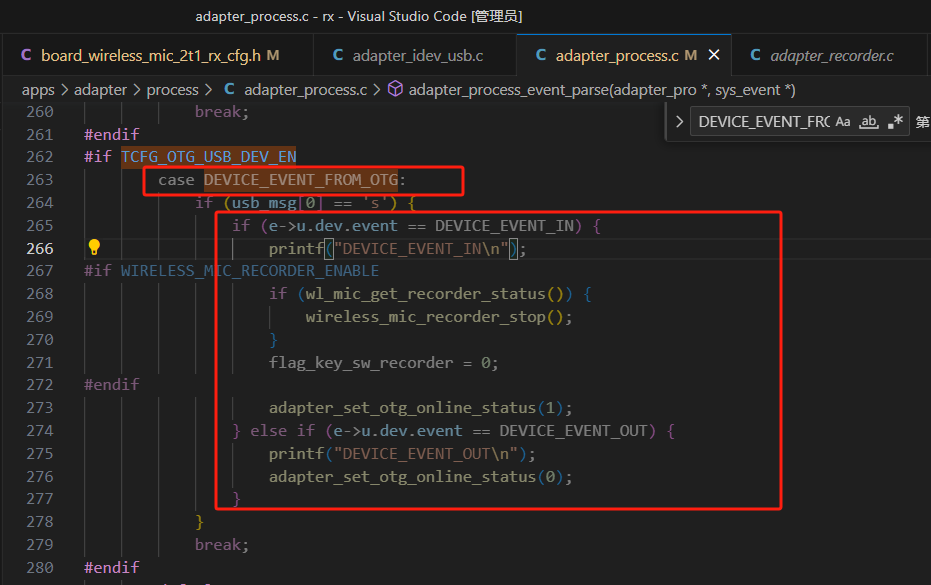Click the adapter breadcrumb folder
The height and width of the screenshot is (585, 931).
tap(100, 90)
